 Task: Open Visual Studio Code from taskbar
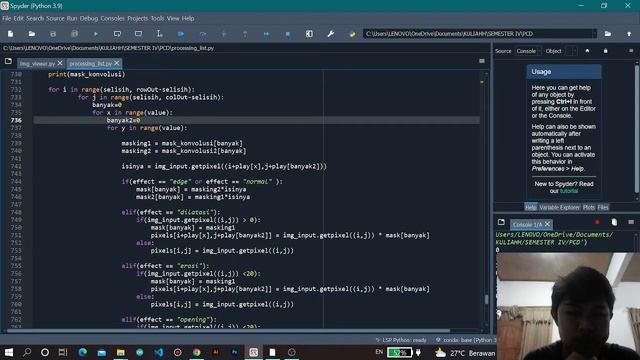pyautogui.click(x=159, y=352)
